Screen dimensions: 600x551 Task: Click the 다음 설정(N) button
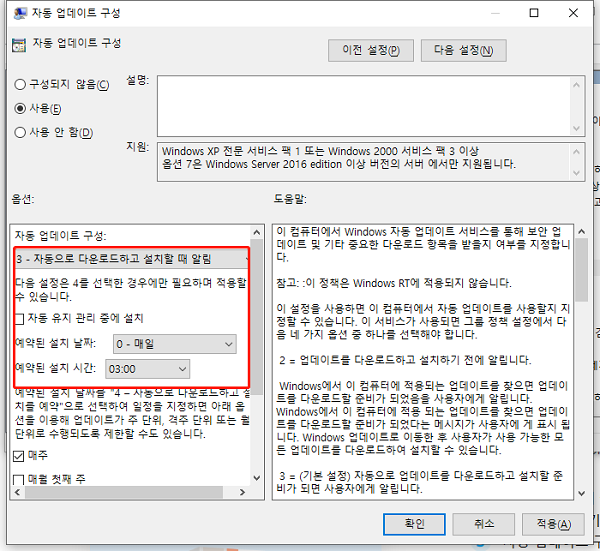[x=463, y=50]
